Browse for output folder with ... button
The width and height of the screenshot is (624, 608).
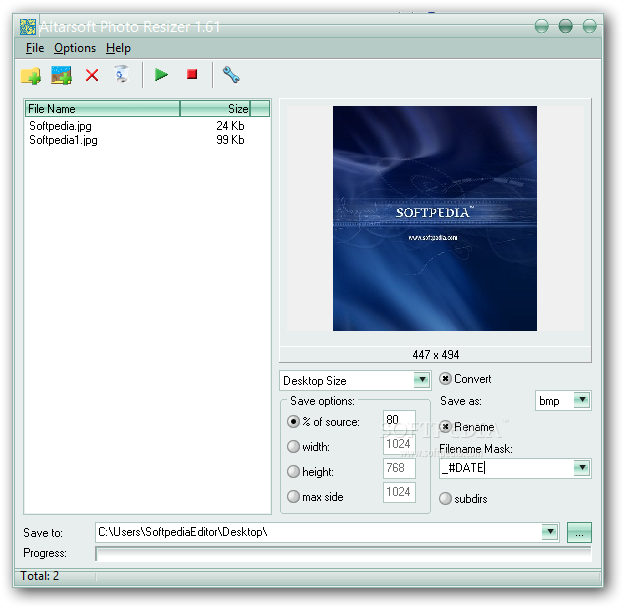[579, 532]
